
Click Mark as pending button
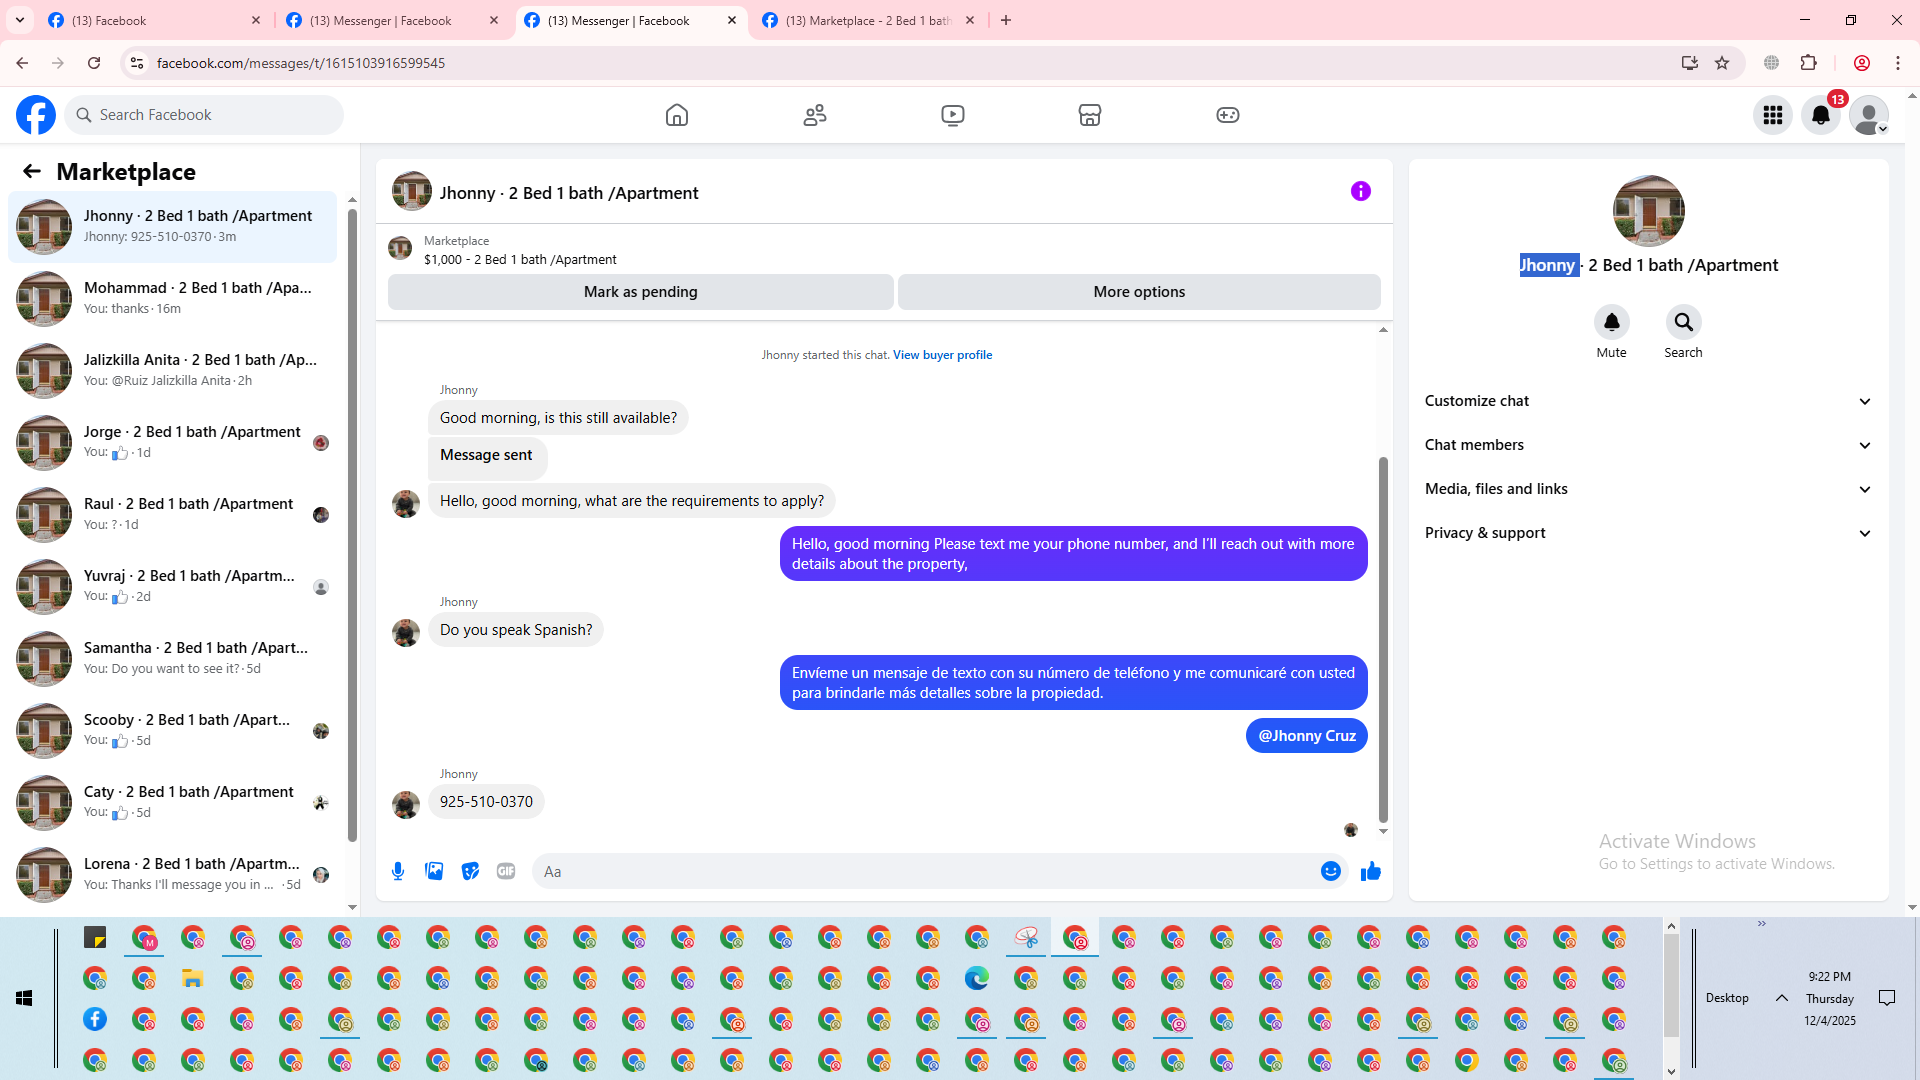(640, 292)
